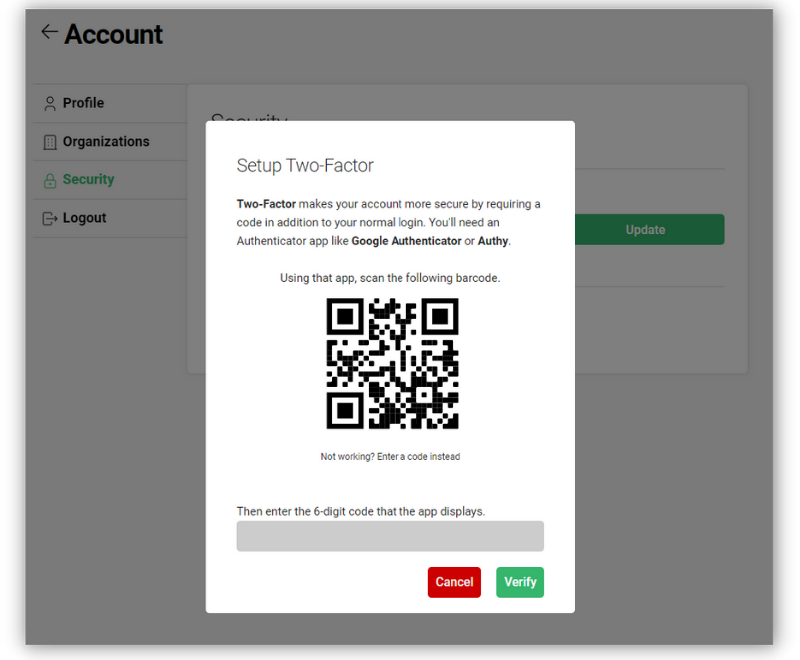800x660 pixels.
Task: Click the Security padlock icon
Action: coord(50,181)
